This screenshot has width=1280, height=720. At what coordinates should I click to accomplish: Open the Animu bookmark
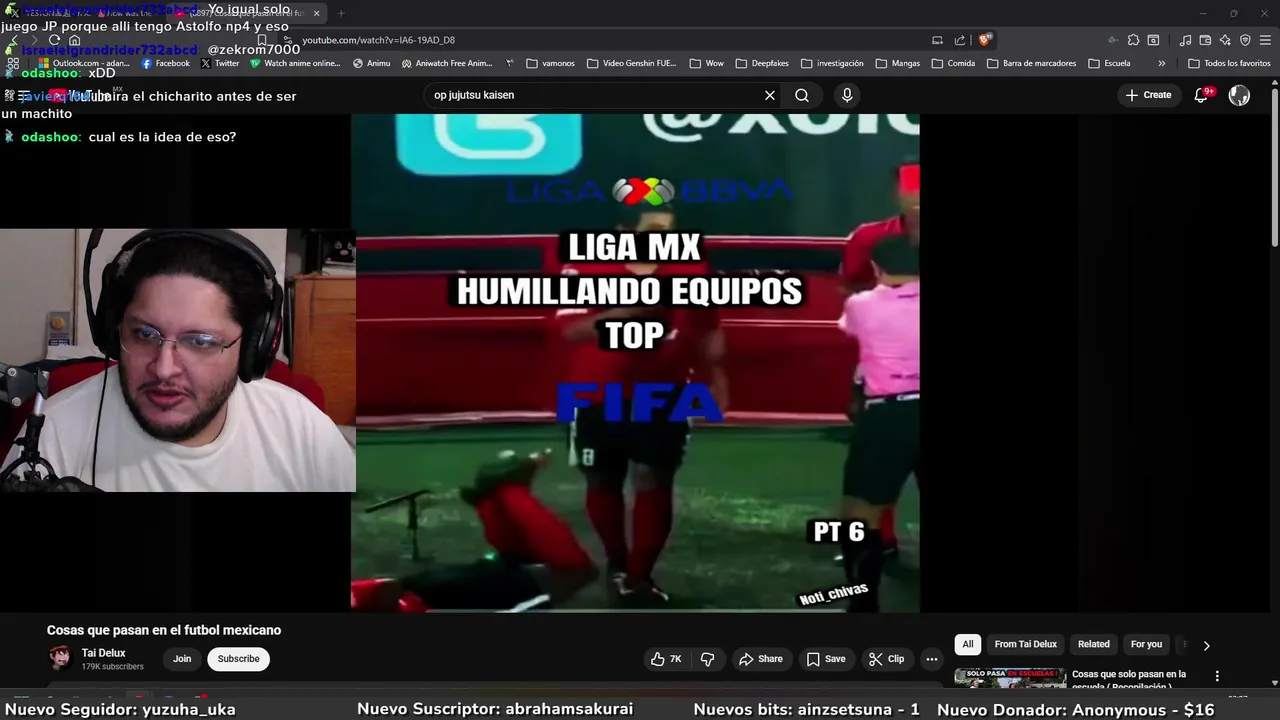coord(372,63)
